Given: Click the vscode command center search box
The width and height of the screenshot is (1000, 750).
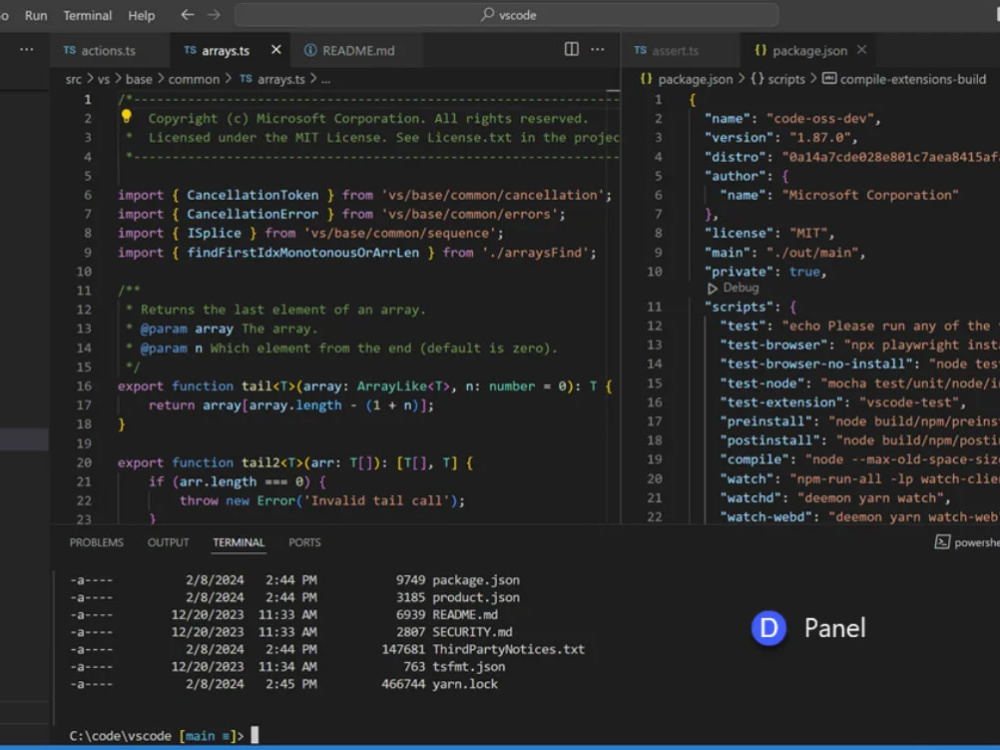Looking at the screenshot, I should click(507, 15).
